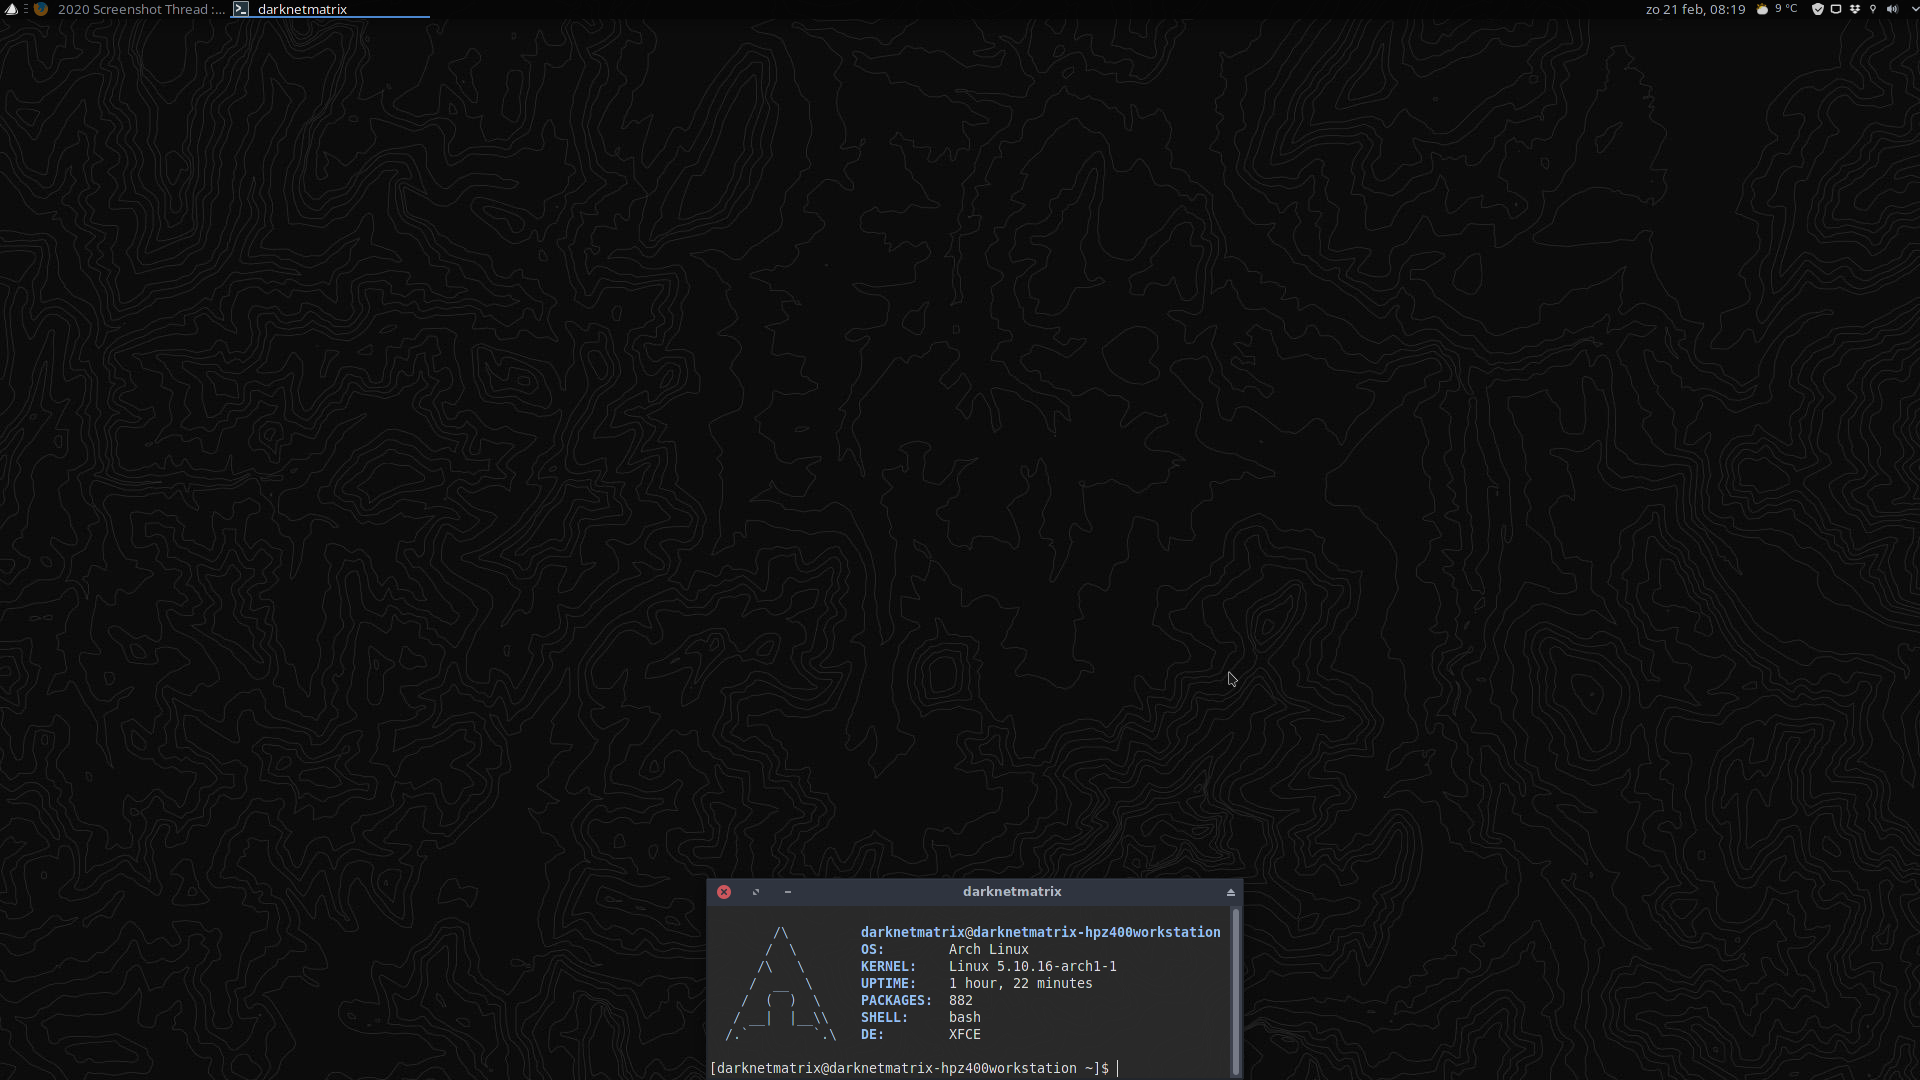Toggle fullscreen on the darknetmatrix terminal
Viewport: 1920px width, 1080px height.
tap(755, 892)
